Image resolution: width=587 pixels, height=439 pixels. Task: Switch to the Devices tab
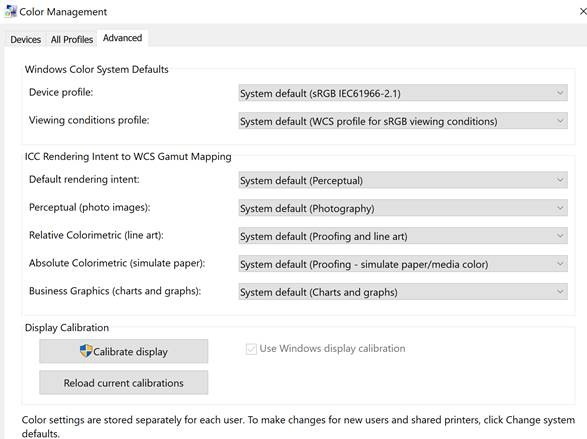(25, 39)
